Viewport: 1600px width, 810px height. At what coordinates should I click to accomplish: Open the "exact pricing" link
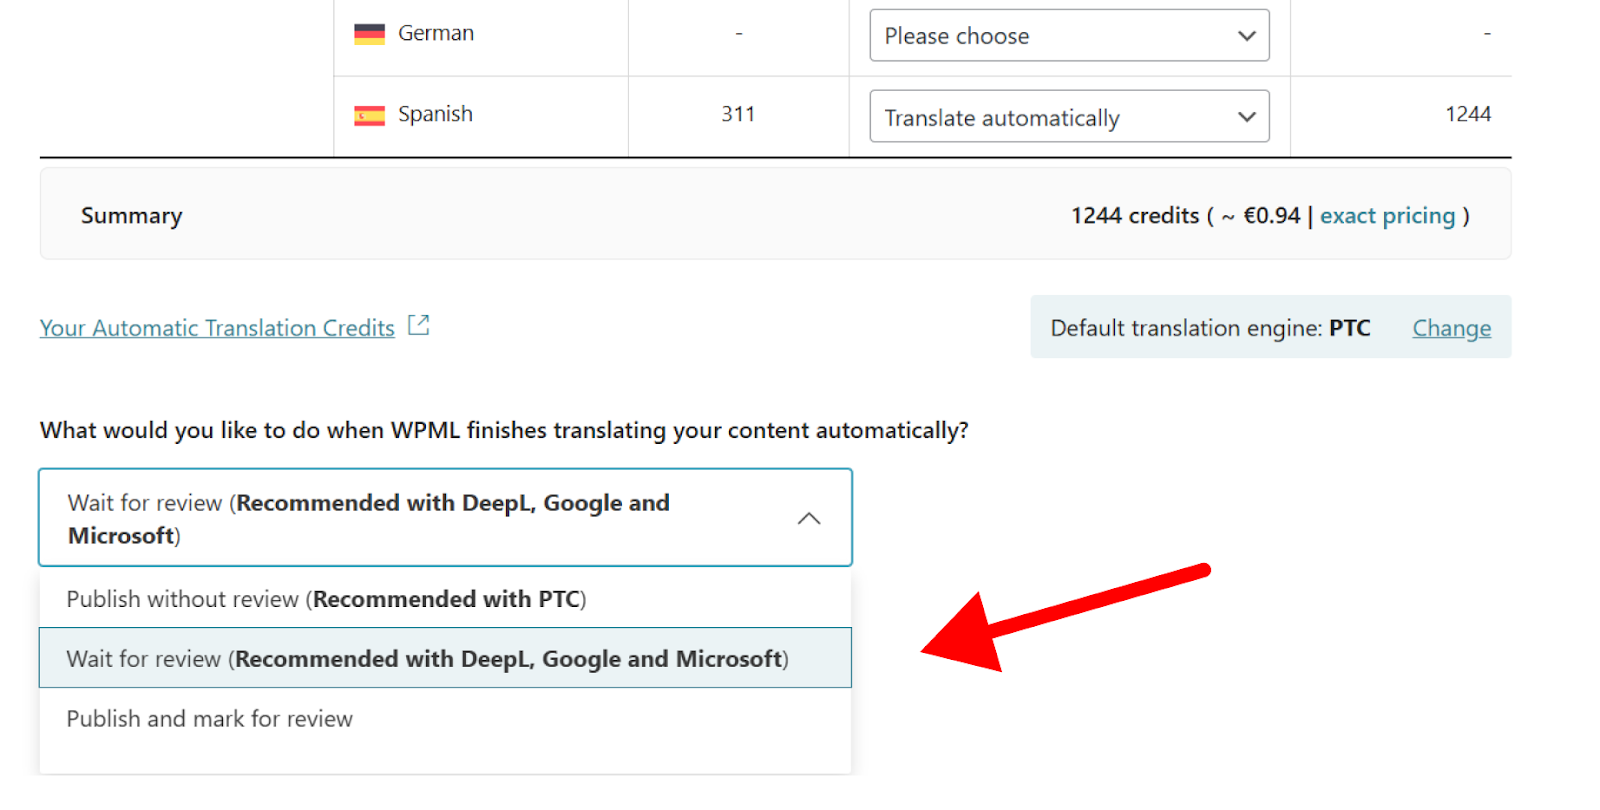coord(1387,216)
